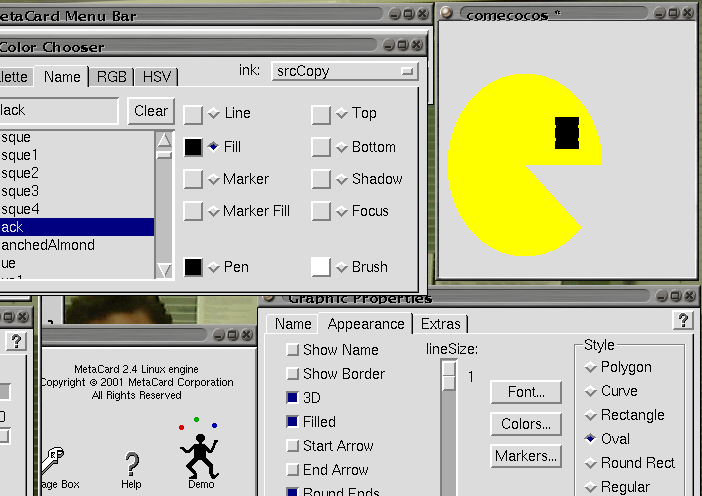The width and height of the screenshot is (702, 496).
Task: Click the comecocos window menu orb
Action: [x=445, y=12]
